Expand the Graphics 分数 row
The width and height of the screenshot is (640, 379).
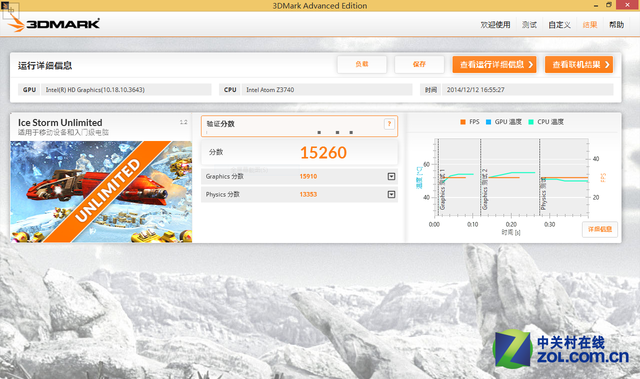(391, 176)
